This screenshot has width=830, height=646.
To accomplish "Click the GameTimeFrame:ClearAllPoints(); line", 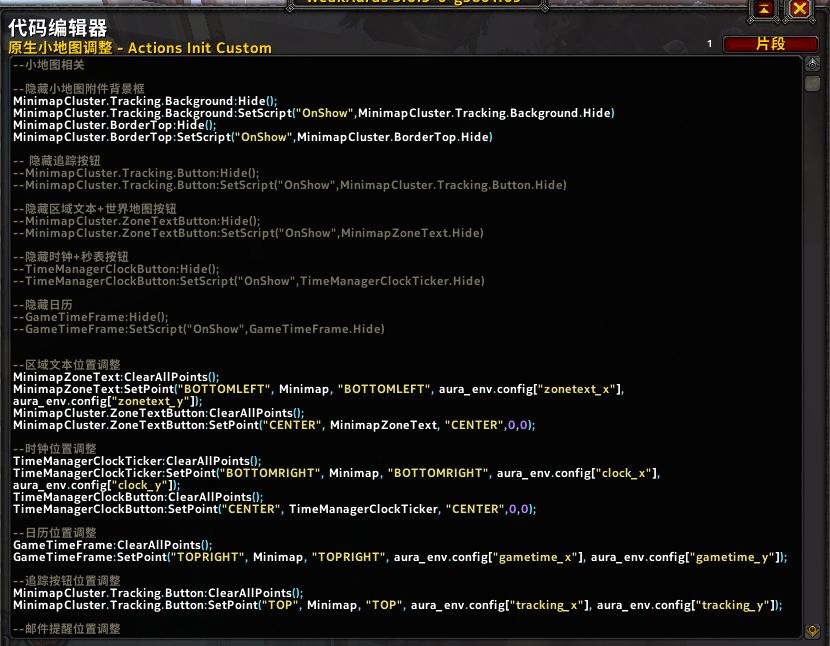I will pos(112,545).
